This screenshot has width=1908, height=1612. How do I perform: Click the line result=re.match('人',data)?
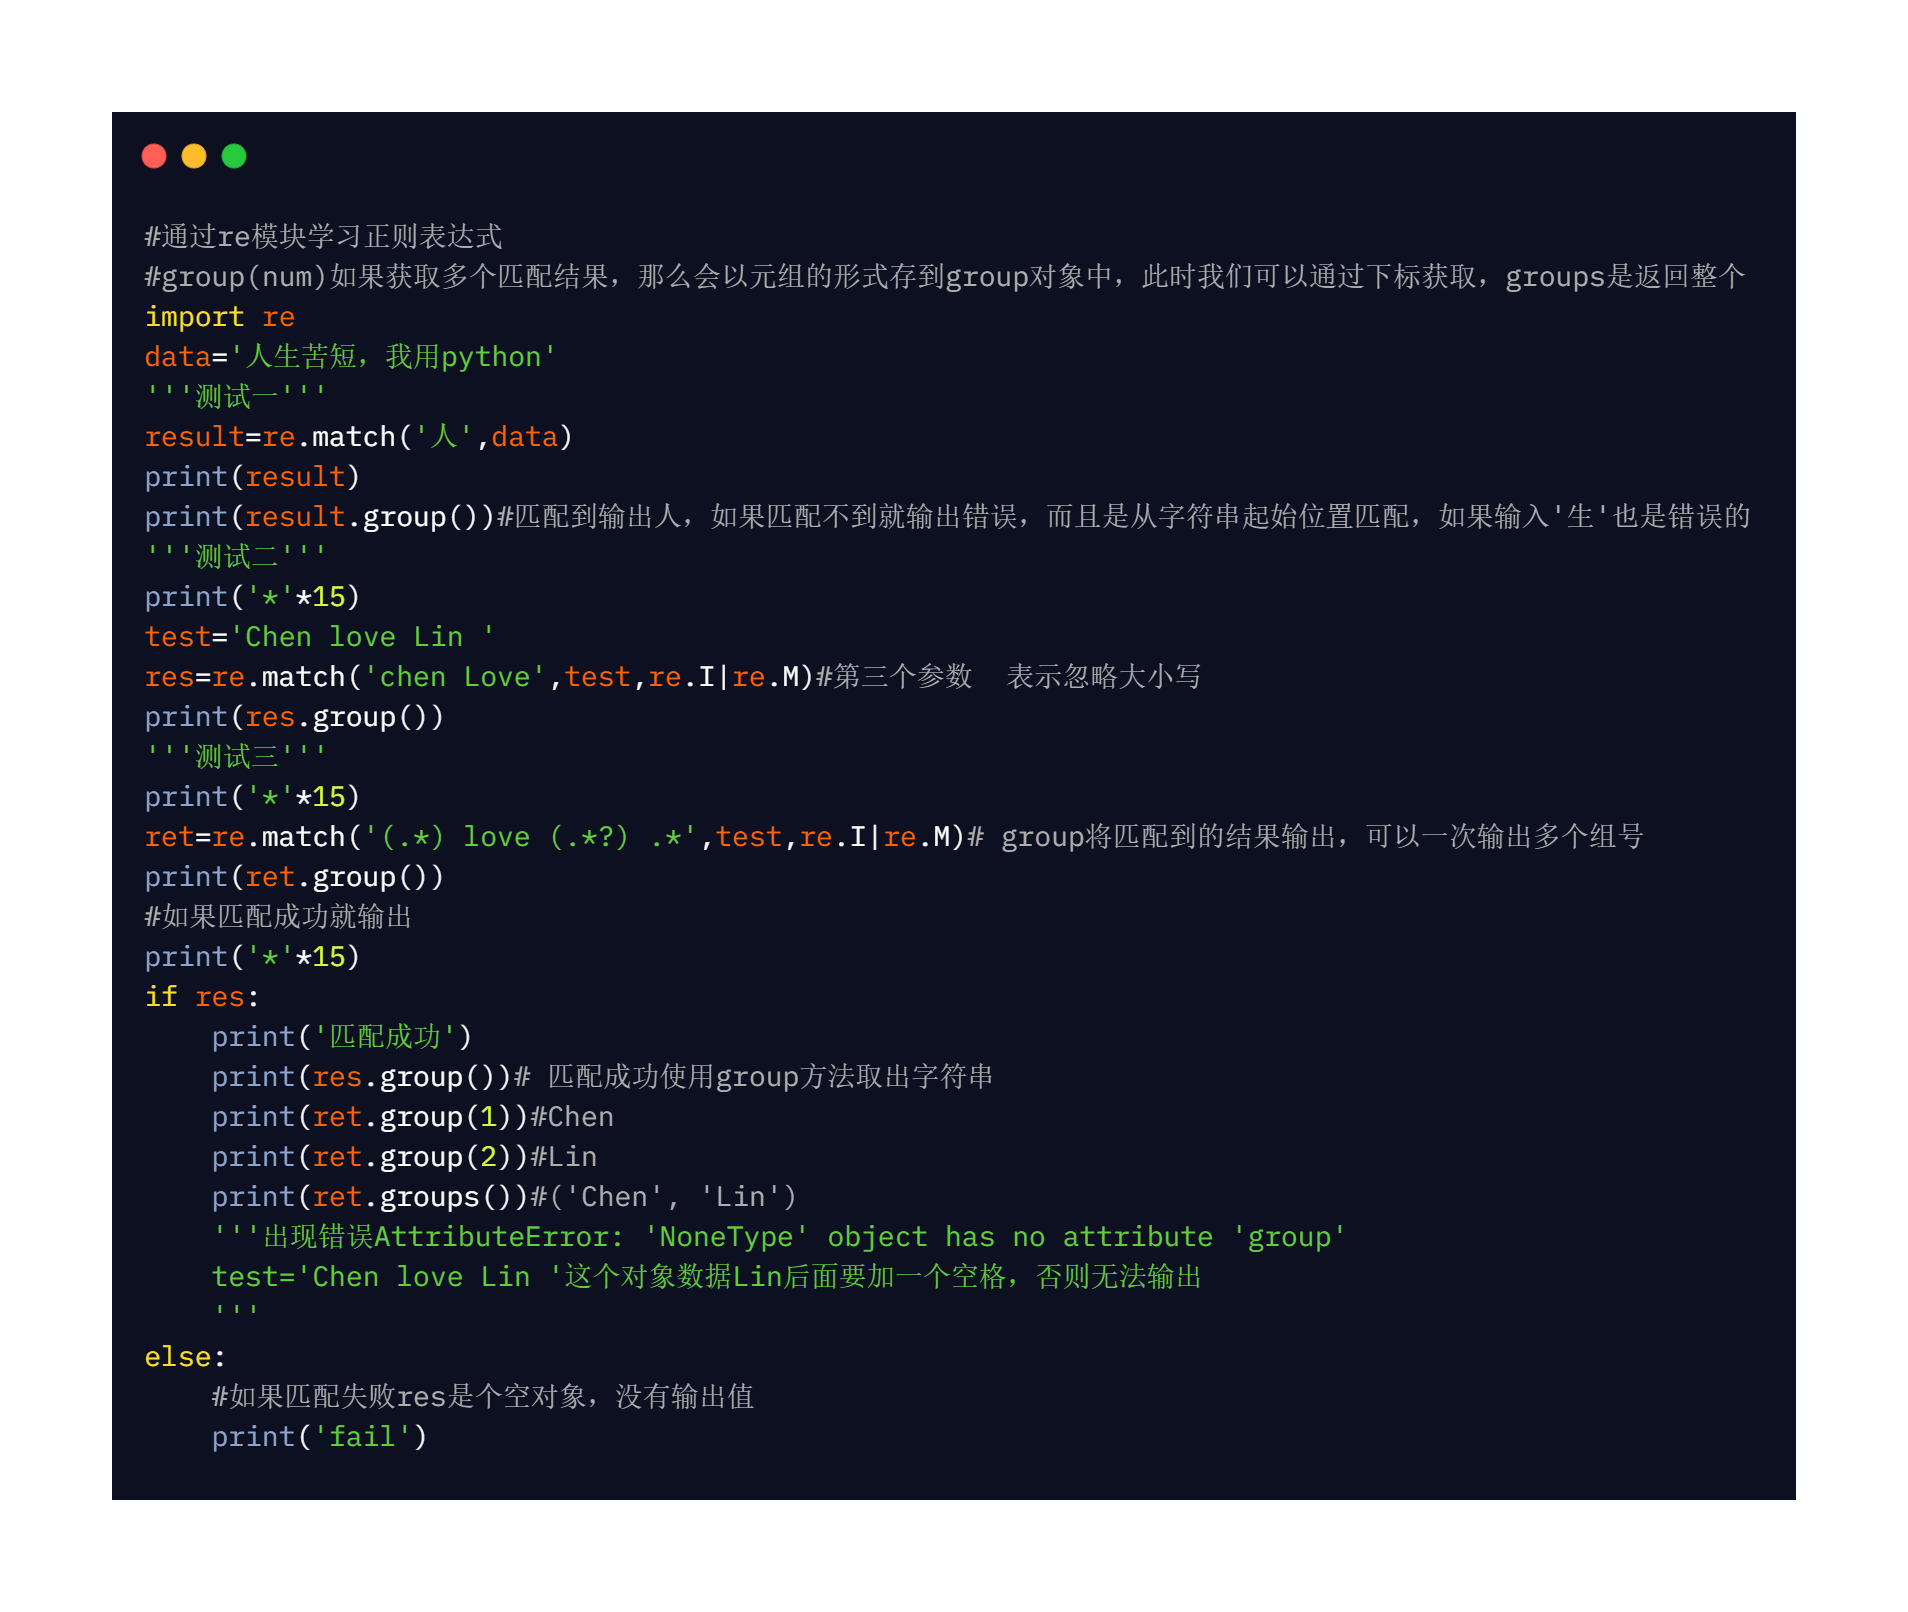click(x=358, y=437)
